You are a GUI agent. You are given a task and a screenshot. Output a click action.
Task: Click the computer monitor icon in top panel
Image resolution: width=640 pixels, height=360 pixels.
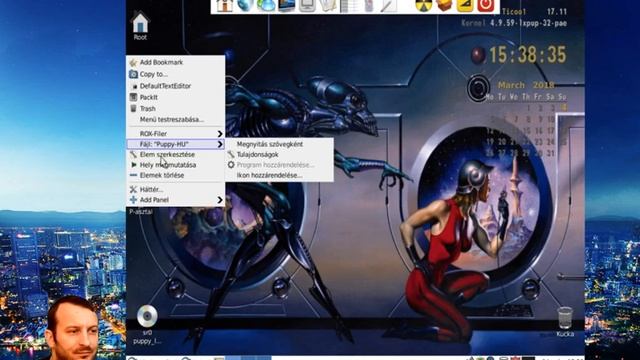(x=287, y=6)
